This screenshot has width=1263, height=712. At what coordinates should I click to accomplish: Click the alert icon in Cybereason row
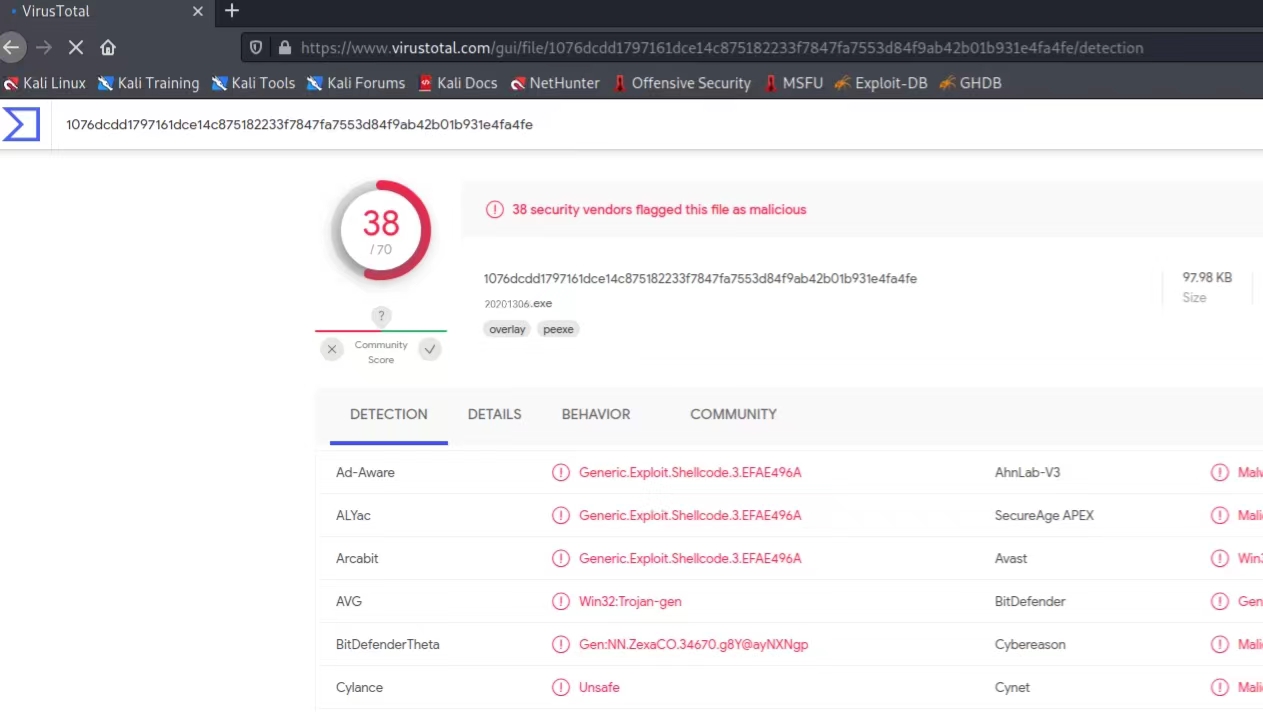point(1220,644)
